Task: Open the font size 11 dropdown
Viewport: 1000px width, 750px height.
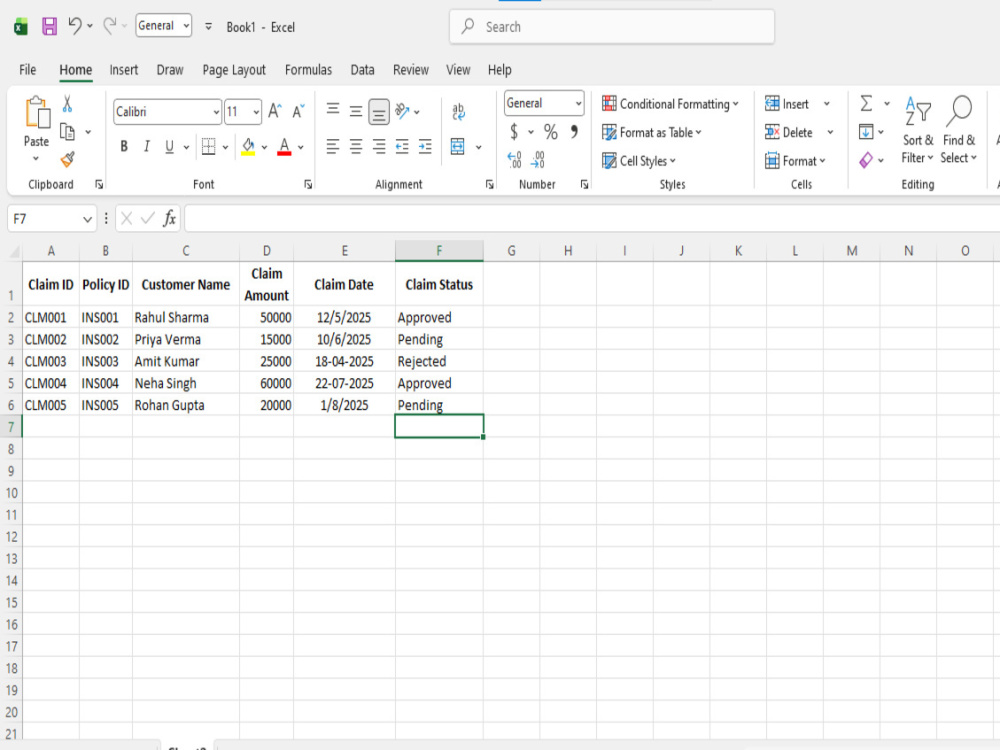Action: coord(256,112)
